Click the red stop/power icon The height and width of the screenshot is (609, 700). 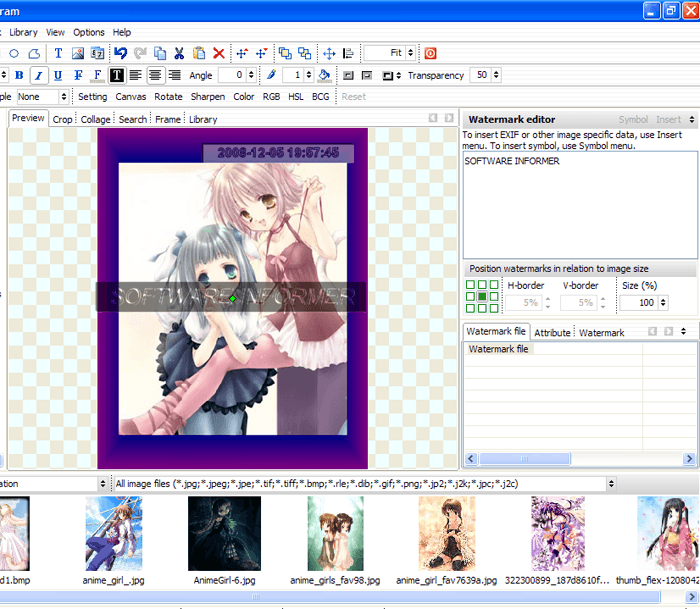tap(430, 54)
